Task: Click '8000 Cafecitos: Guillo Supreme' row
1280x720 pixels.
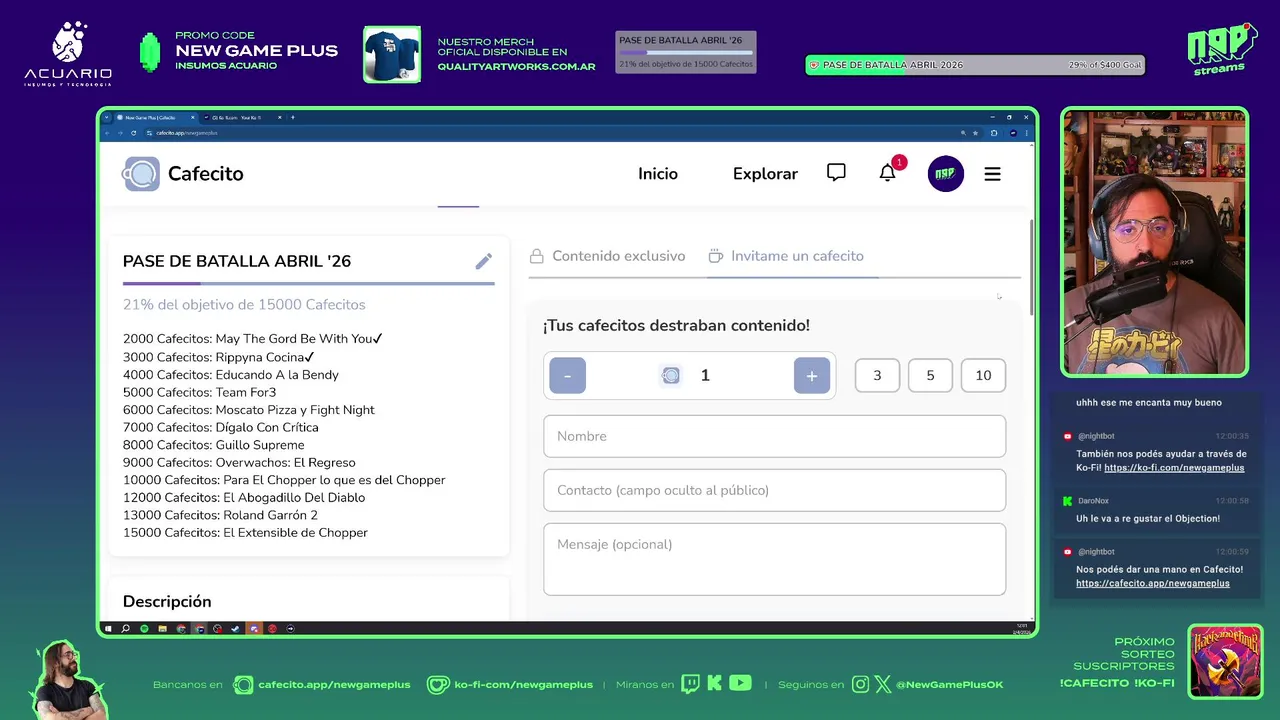Action: pos(214,445)
